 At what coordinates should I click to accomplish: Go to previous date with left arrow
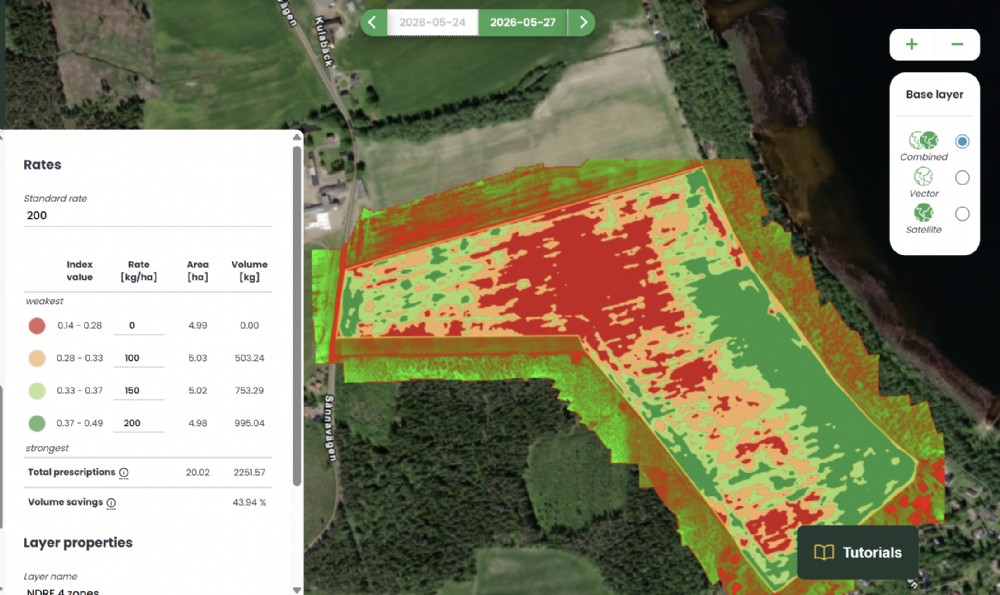pyautogui.click(x=372, y=22)
